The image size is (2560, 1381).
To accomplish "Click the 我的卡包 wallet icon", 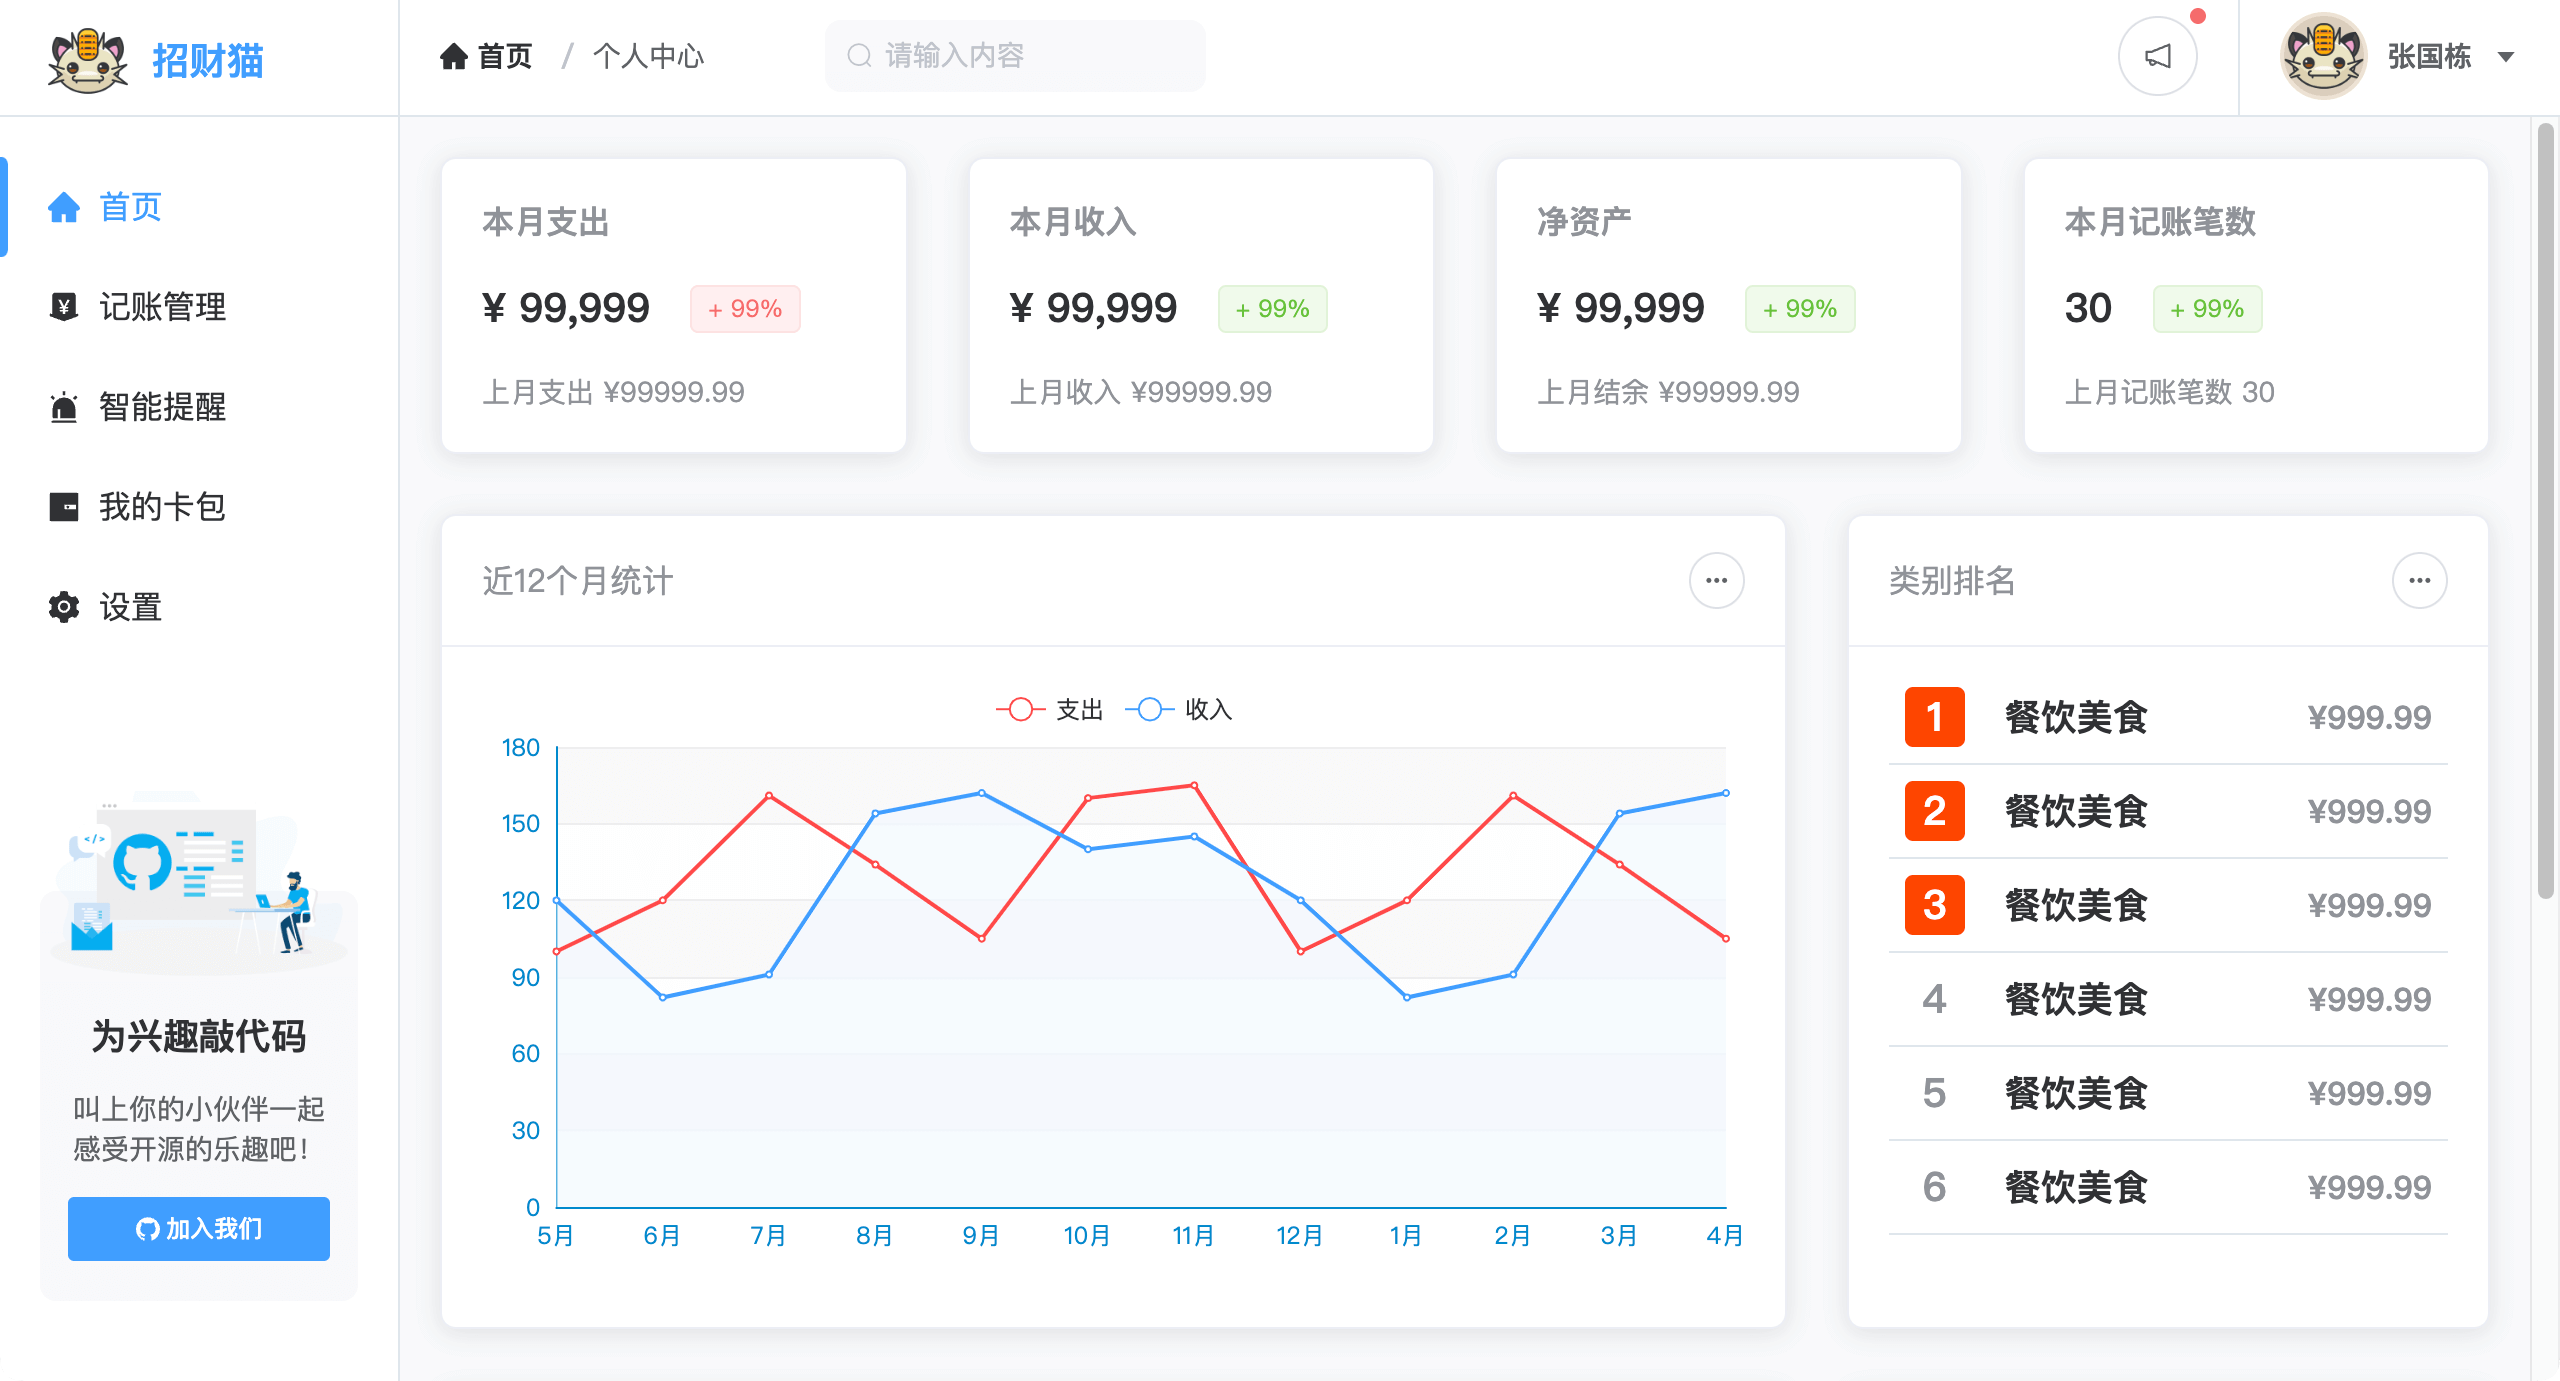I will tap(64, 507).
